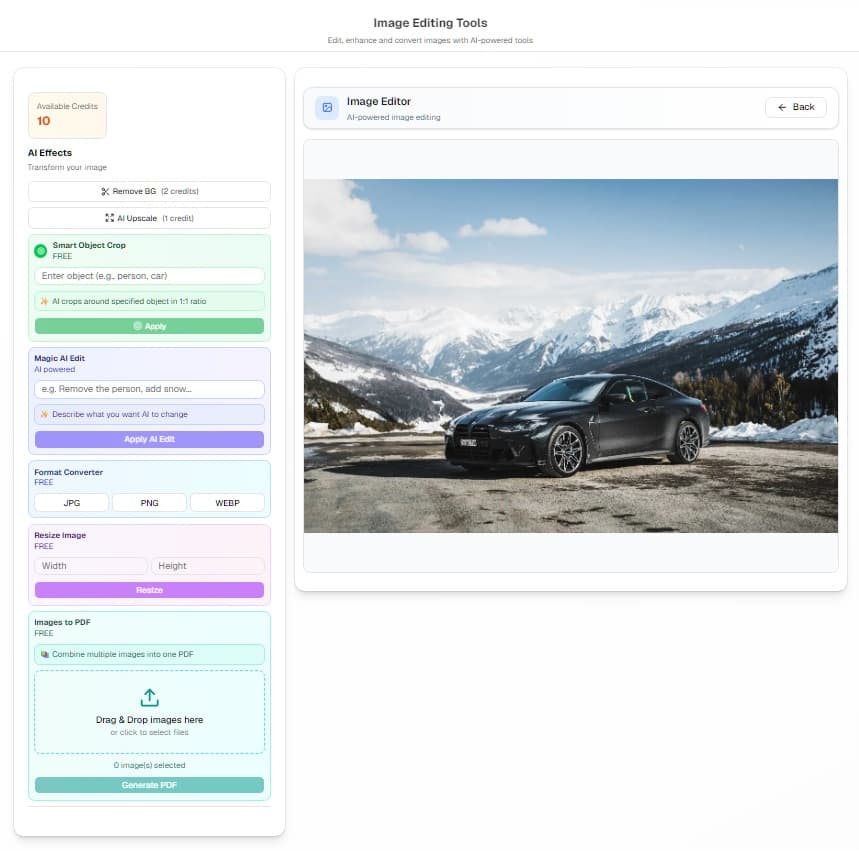
Task: Click the Remove BG button
Action: [149, 191]
